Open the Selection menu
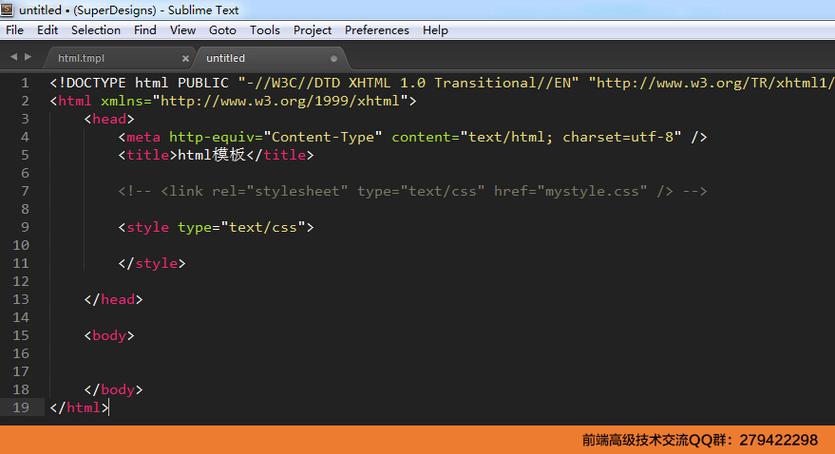The width and height of the screenshot is (835, 454). click(x=96, y=30)
